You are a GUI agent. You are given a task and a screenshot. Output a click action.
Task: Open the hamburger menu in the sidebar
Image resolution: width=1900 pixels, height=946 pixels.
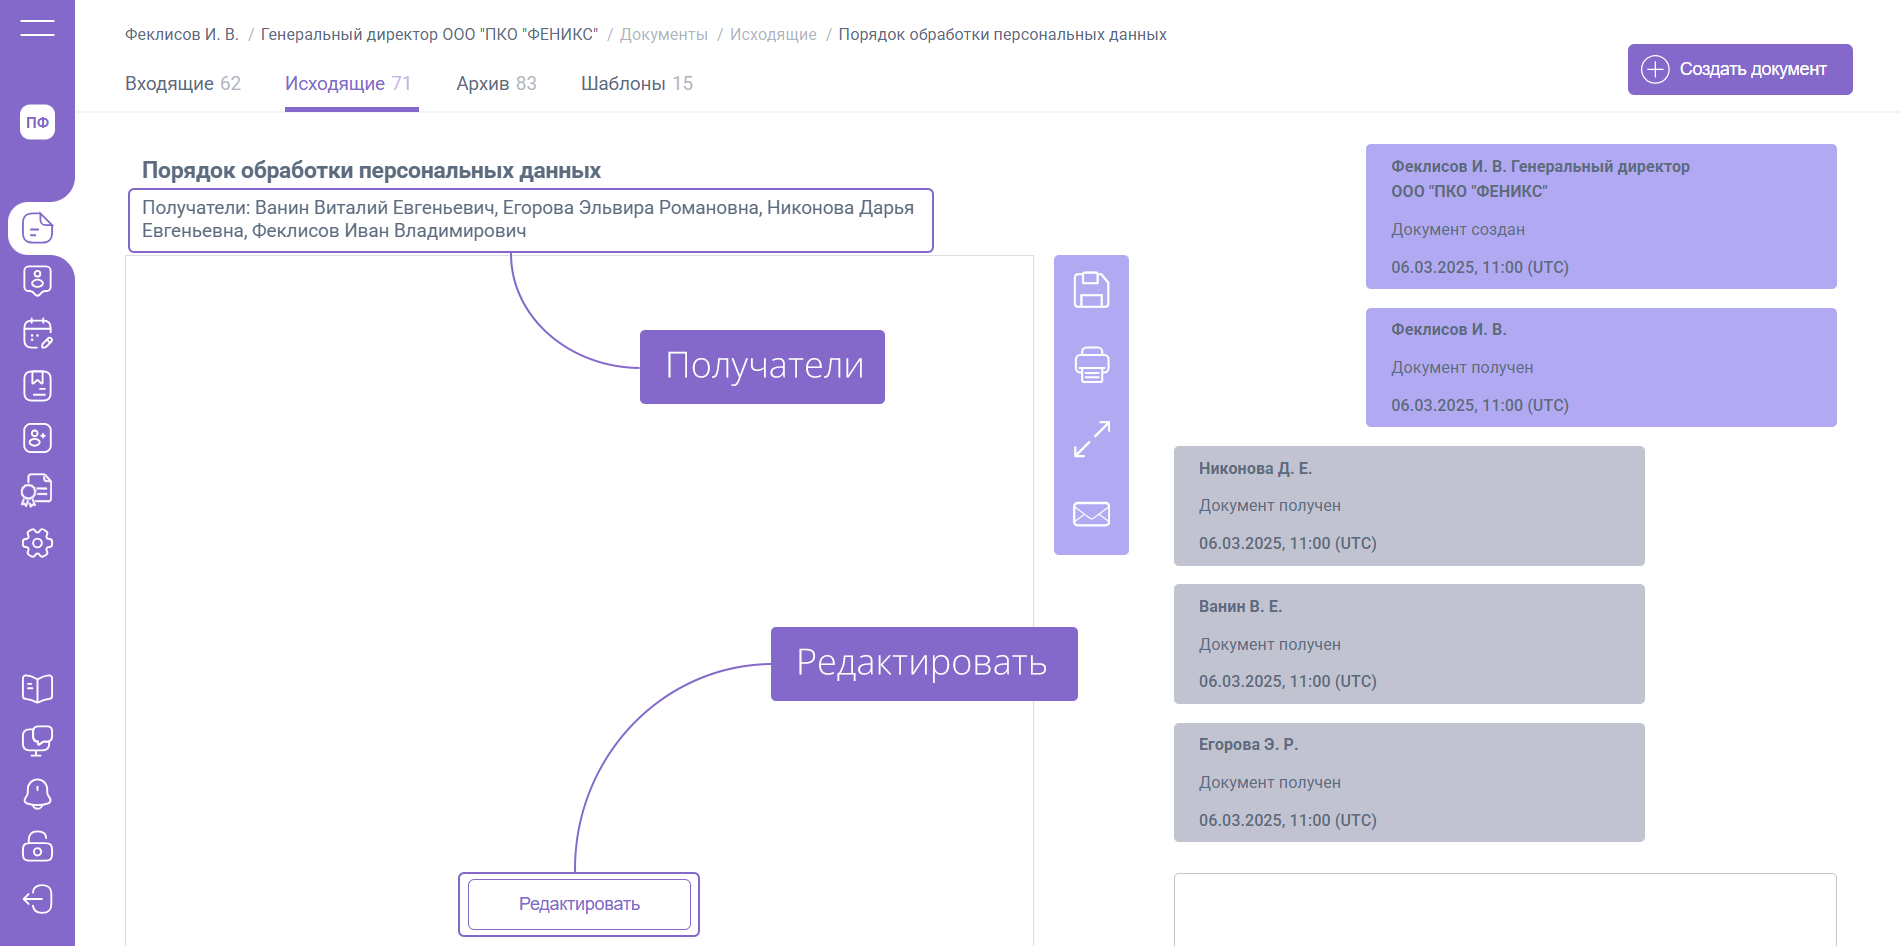click(37, 28)
